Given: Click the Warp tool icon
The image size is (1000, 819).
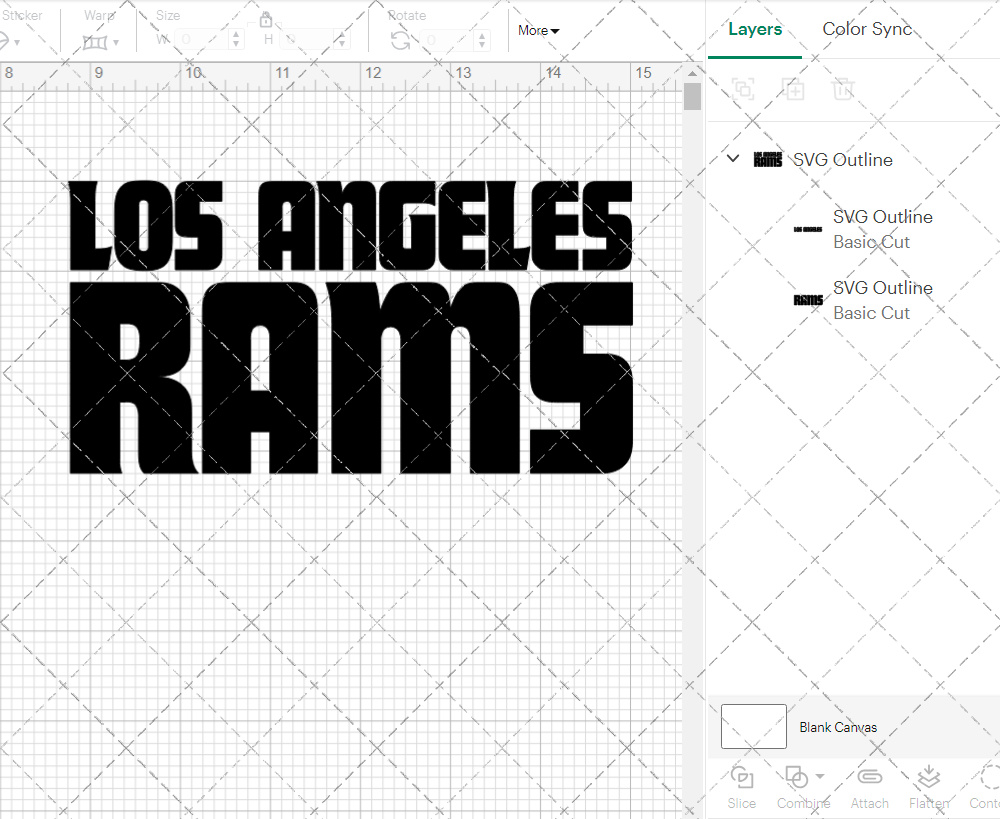Looking at the screenshot, I should click(x=97, y=41).
